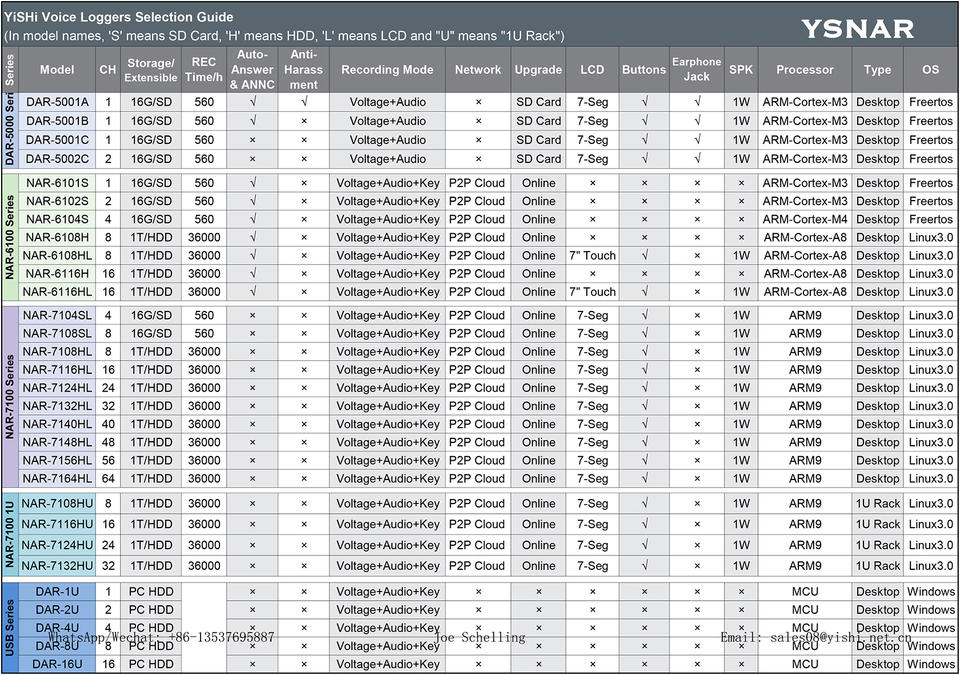The height and width of the screenshot is (675, 960).
Task: Click the 'DAR-5002C' model cell
Action: pos(57,159)
